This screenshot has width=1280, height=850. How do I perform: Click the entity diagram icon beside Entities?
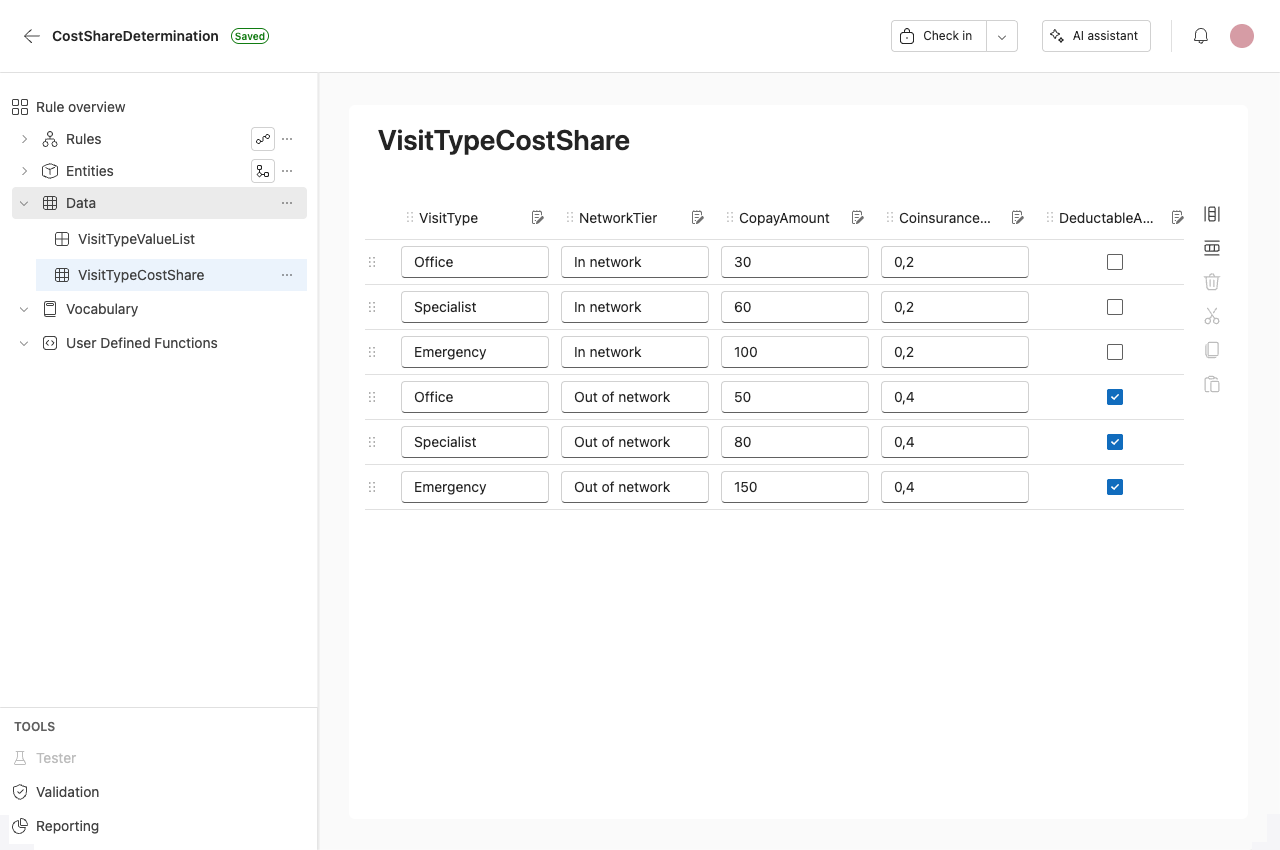(x=262, y=171)
